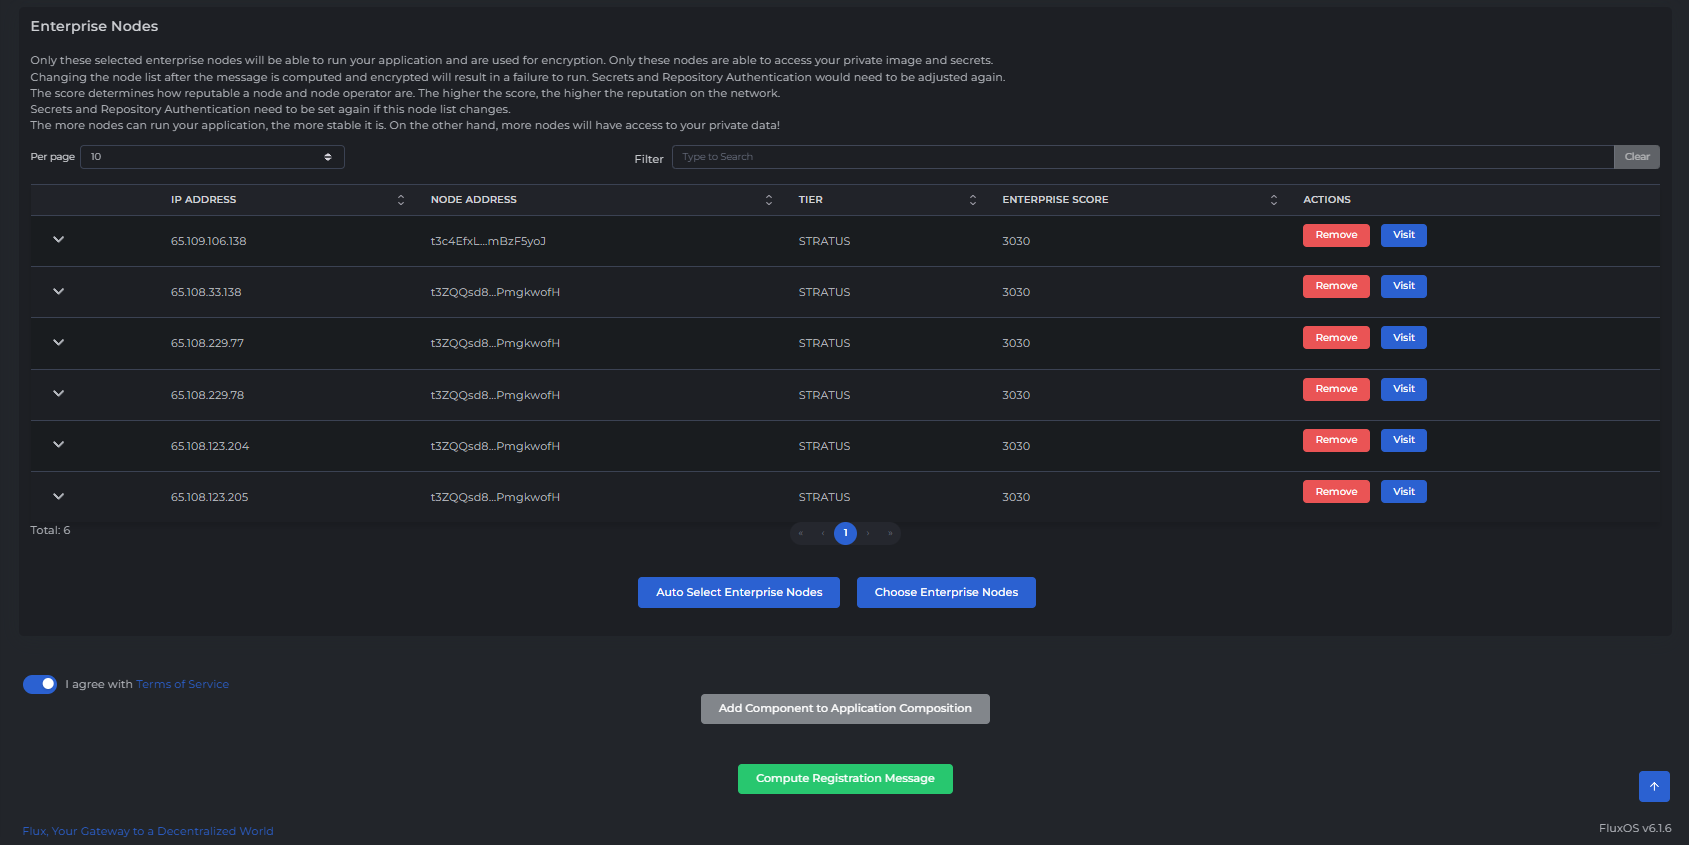
Task: Click Compute Registration Message button
Action: tap(845, 778)
